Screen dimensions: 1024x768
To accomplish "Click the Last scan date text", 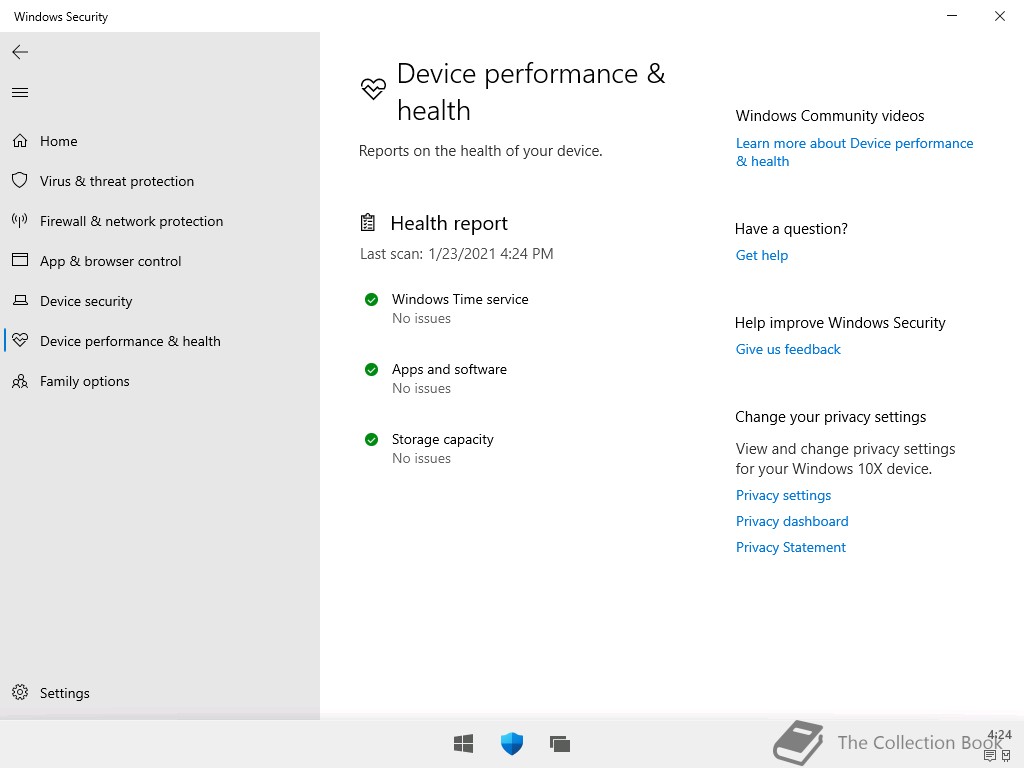I will coord(456,253).
